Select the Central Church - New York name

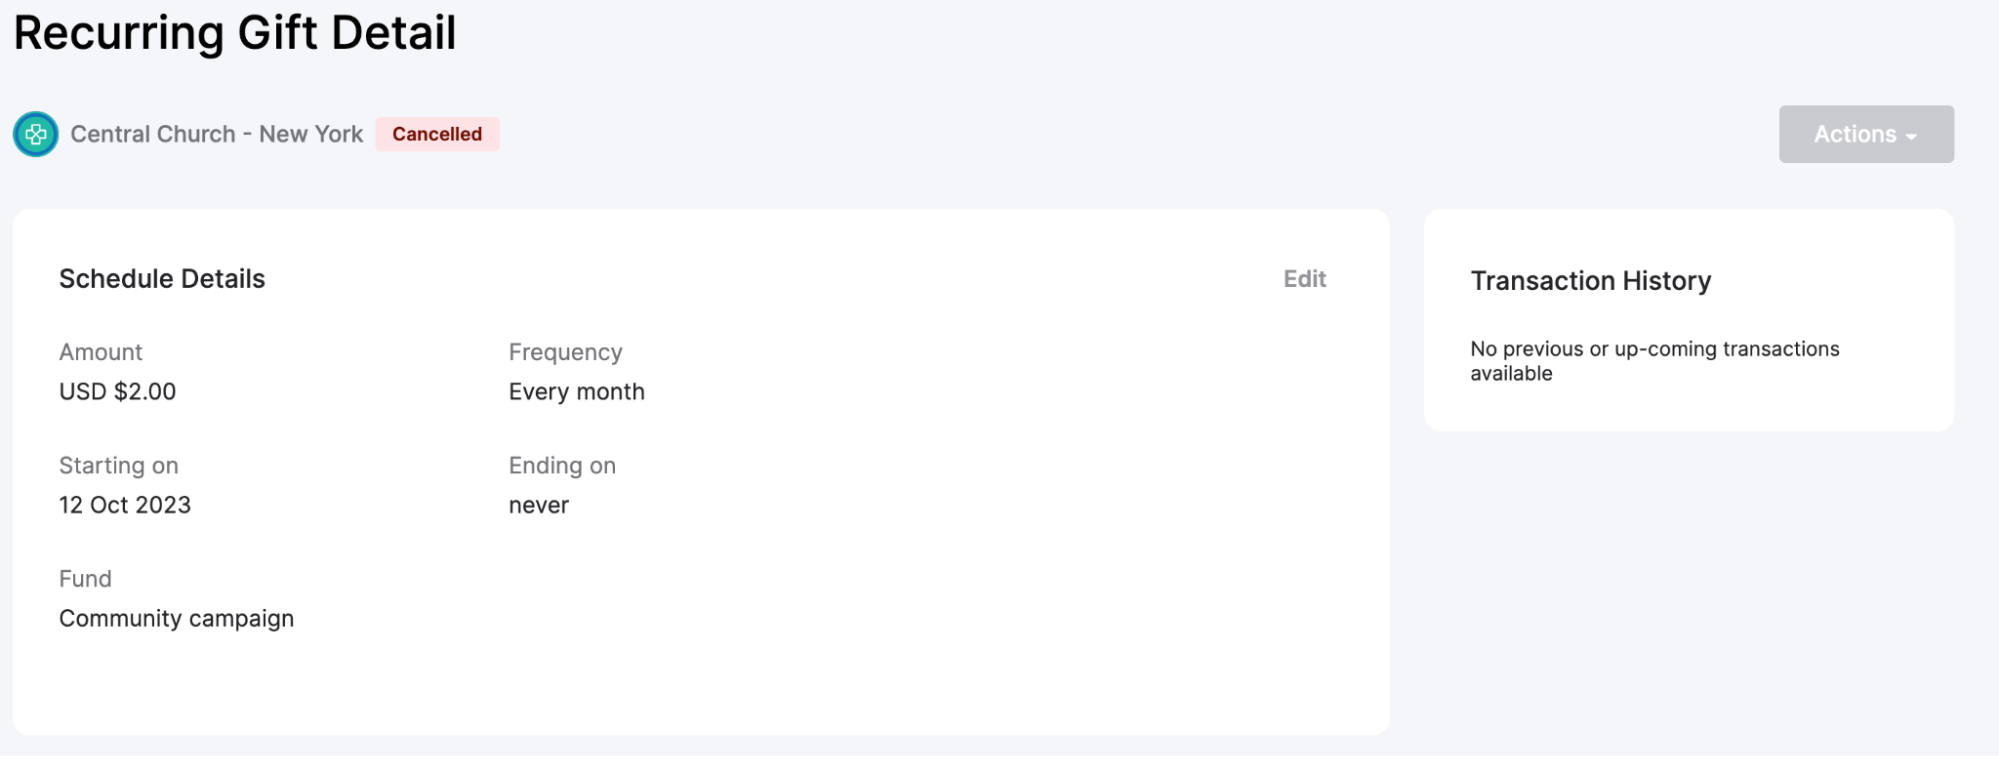(x=216, y=134)
